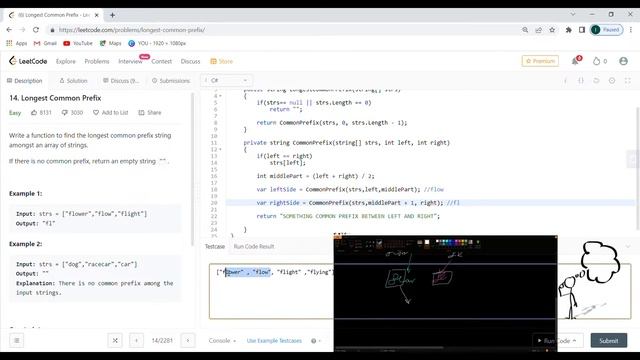
Task: Click inside the testcase input box
Action: tap(271, 291)
